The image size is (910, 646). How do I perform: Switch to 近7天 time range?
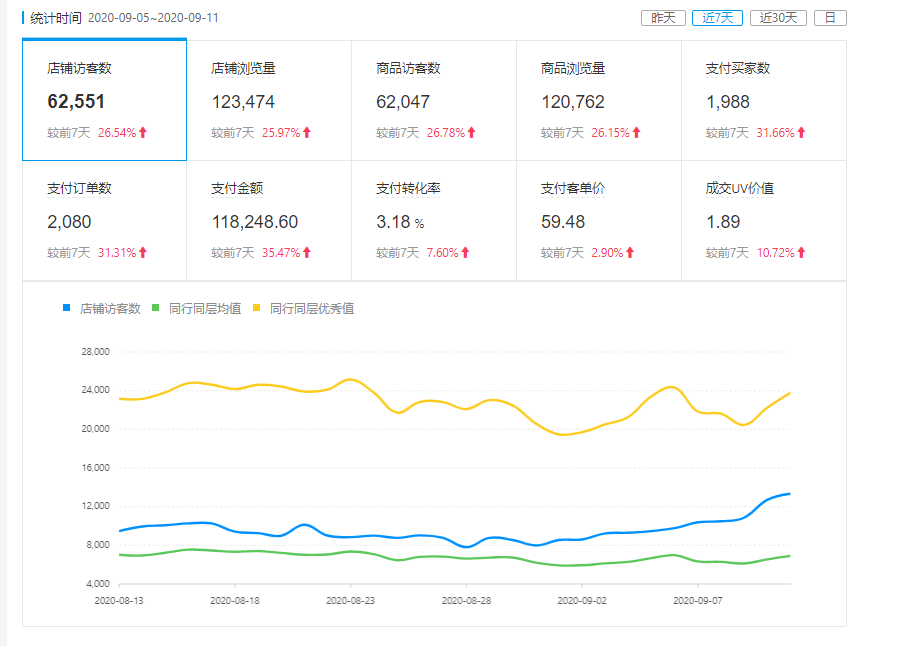click(x=717, y=18)
